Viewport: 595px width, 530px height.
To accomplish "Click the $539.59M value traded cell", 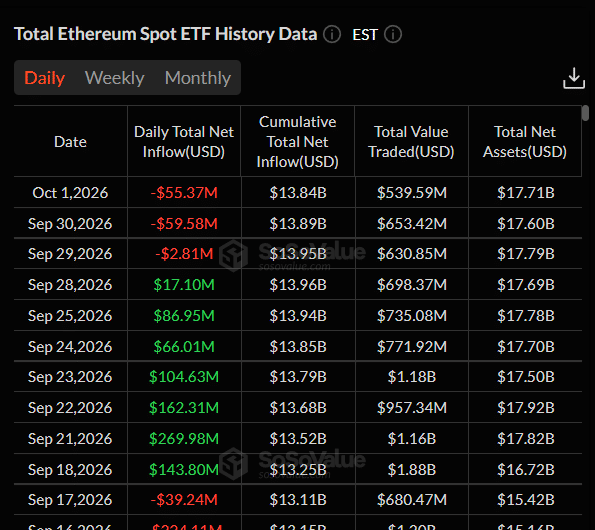I will [x=412, y=192].
